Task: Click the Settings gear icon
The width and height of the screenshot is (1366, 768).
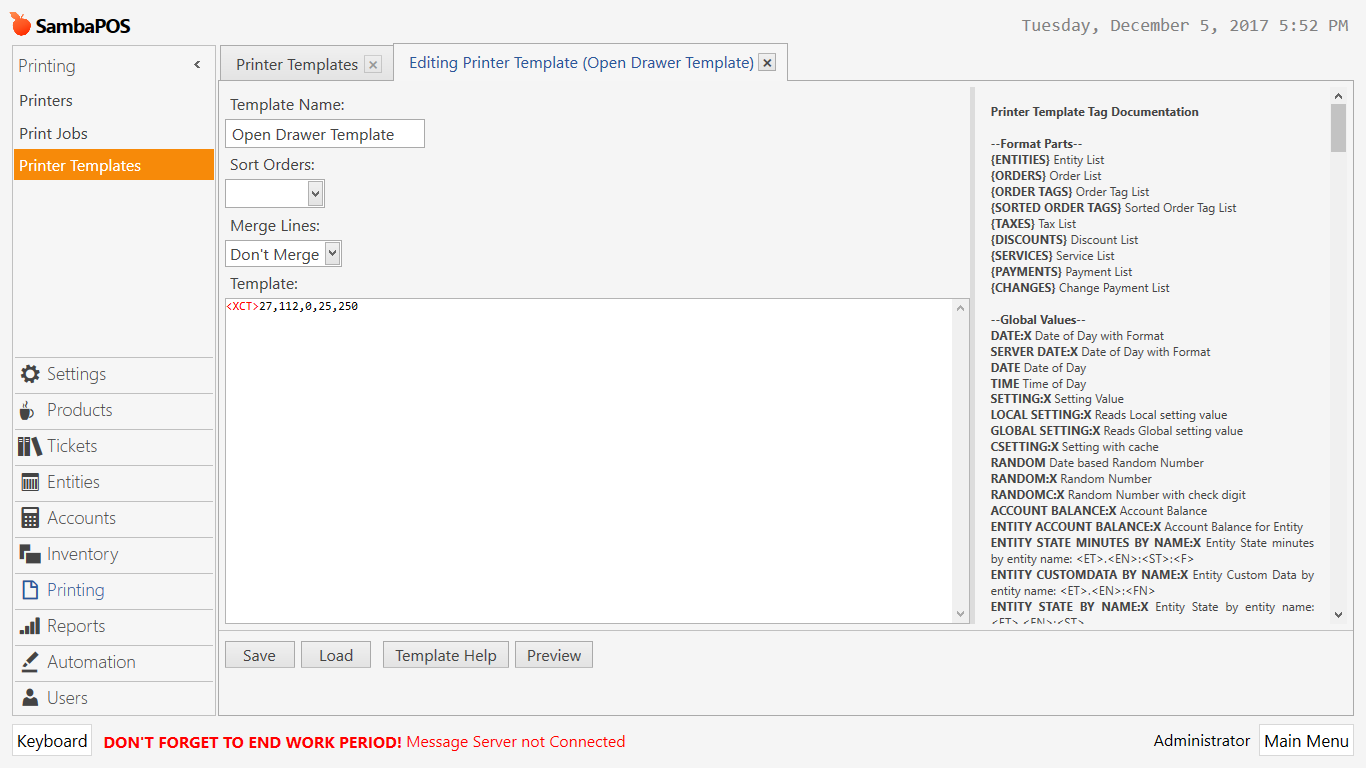Action: click(30, 374)
